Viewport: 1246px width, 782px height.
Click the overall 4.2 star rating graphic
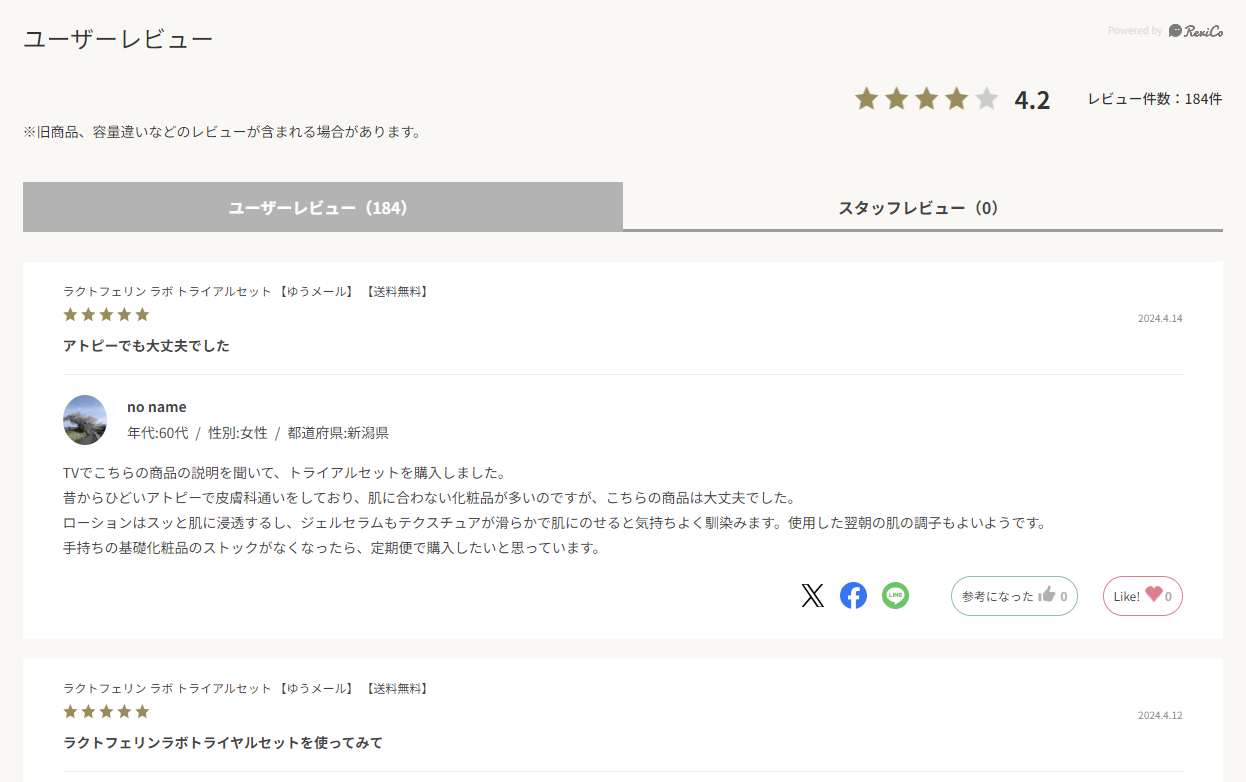point(926,99)
